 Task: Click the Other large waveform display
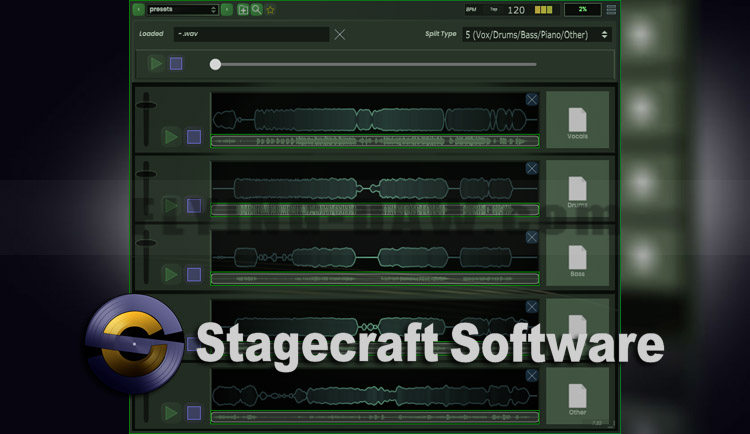point(375,389)
